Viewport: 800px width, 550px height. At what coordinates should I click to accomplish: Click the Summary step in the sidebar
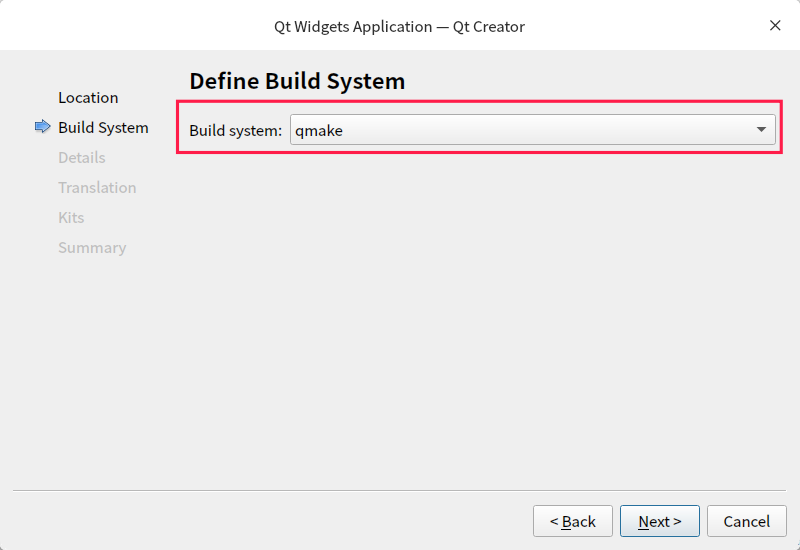click(x=92, y=248)
